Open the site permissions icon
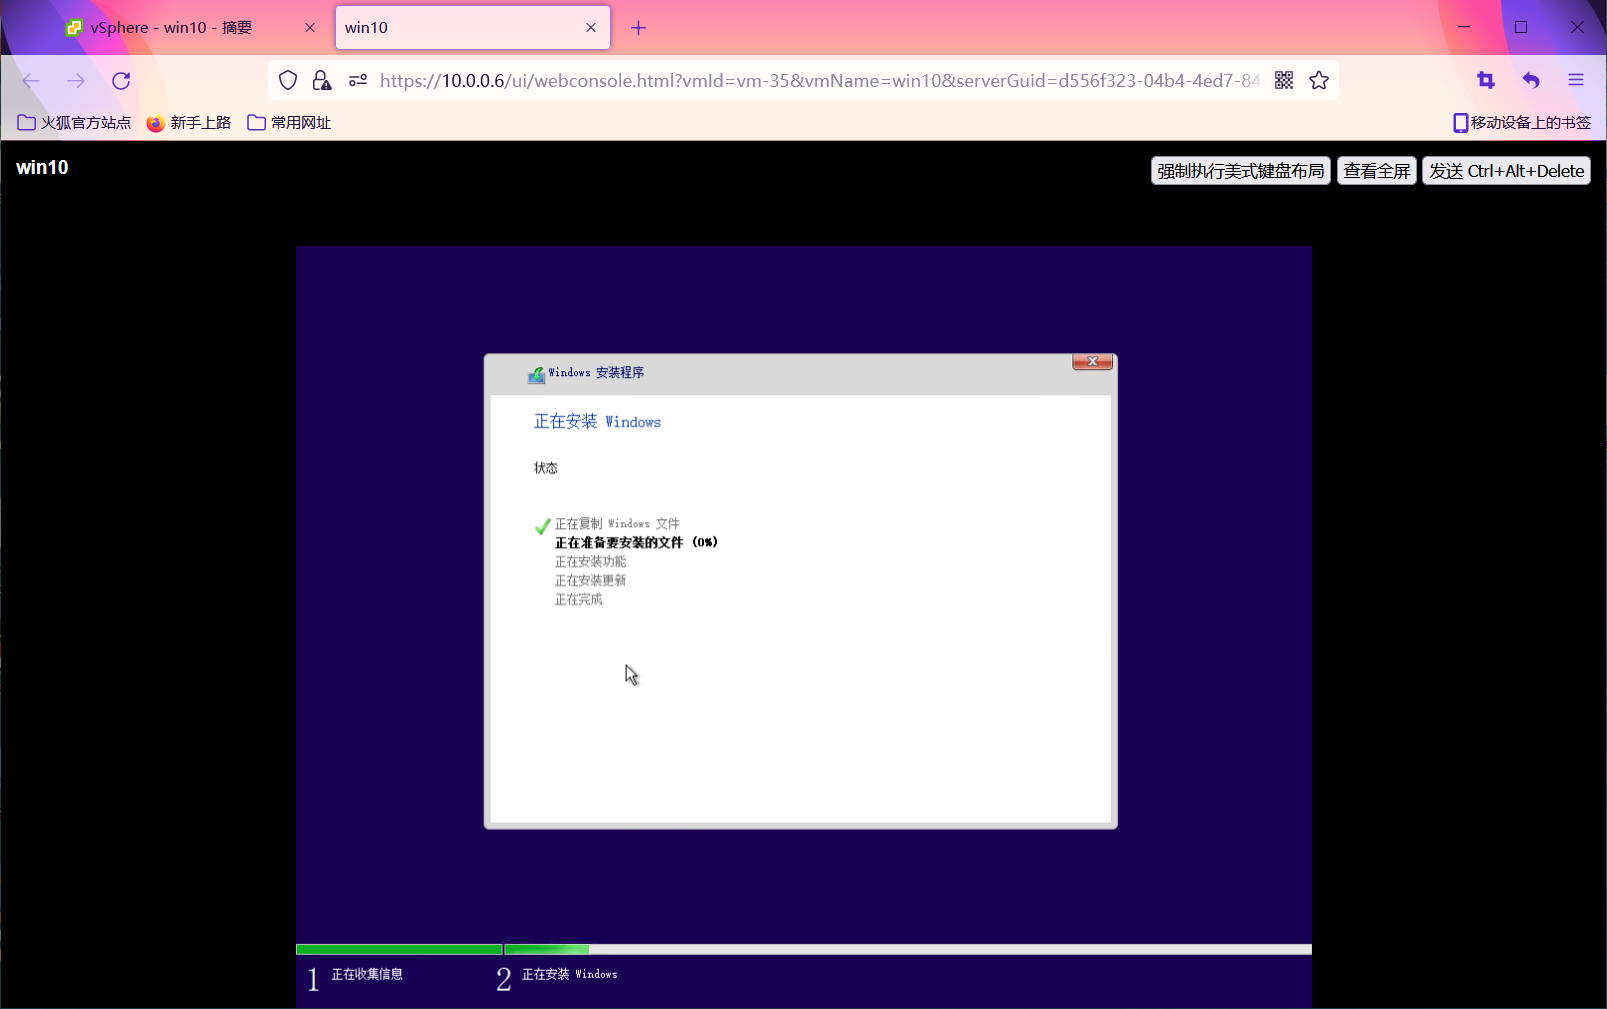 click(358, 81)
